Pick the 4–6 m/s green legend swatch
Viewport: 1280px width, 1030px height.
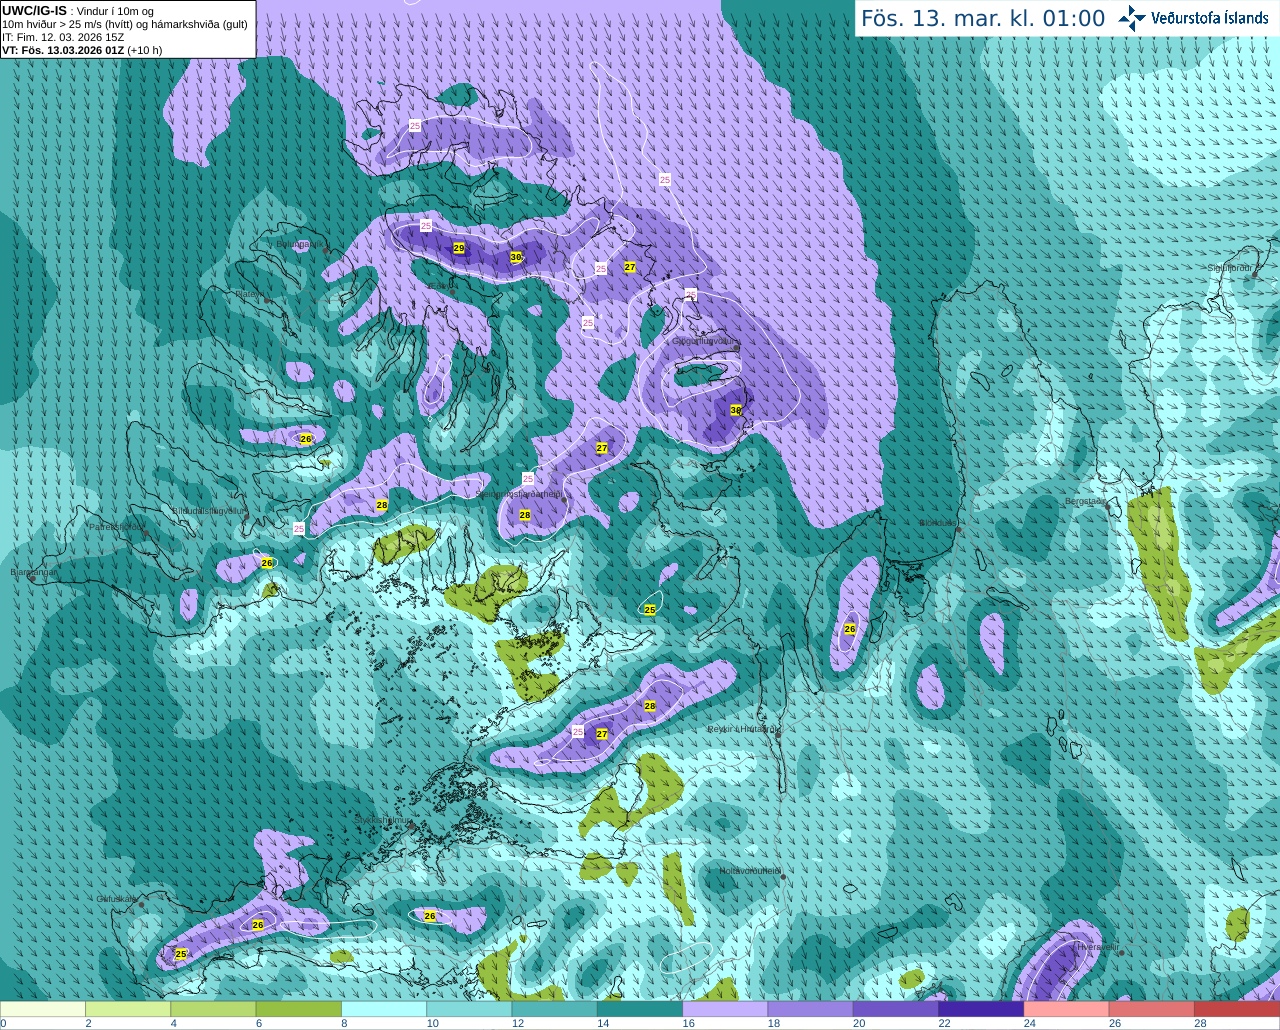[213, 1009]
